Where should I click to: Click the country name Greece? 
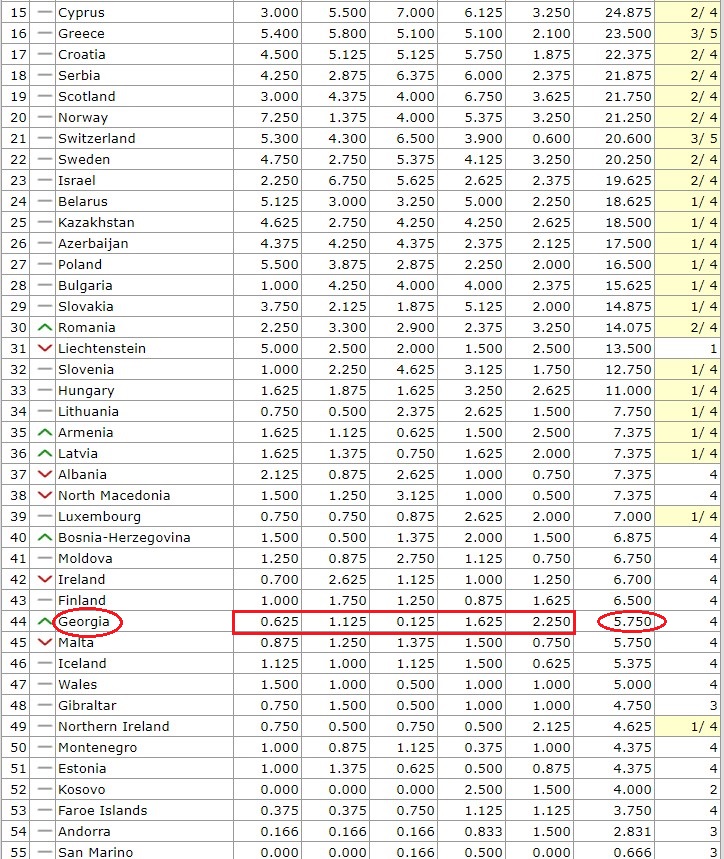pyautogui.click(x=81, y=33)
